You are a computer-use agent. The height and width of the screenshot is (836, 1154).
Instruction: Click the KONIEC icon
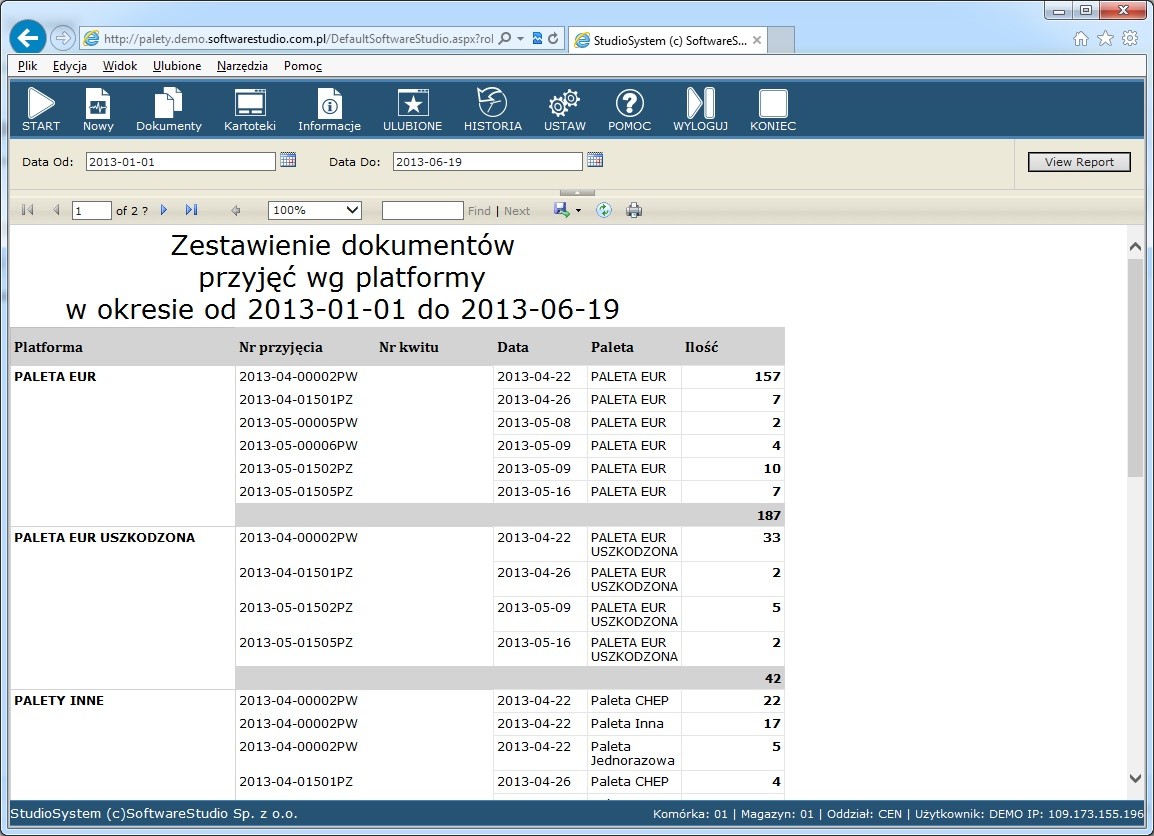coord(773,103)
